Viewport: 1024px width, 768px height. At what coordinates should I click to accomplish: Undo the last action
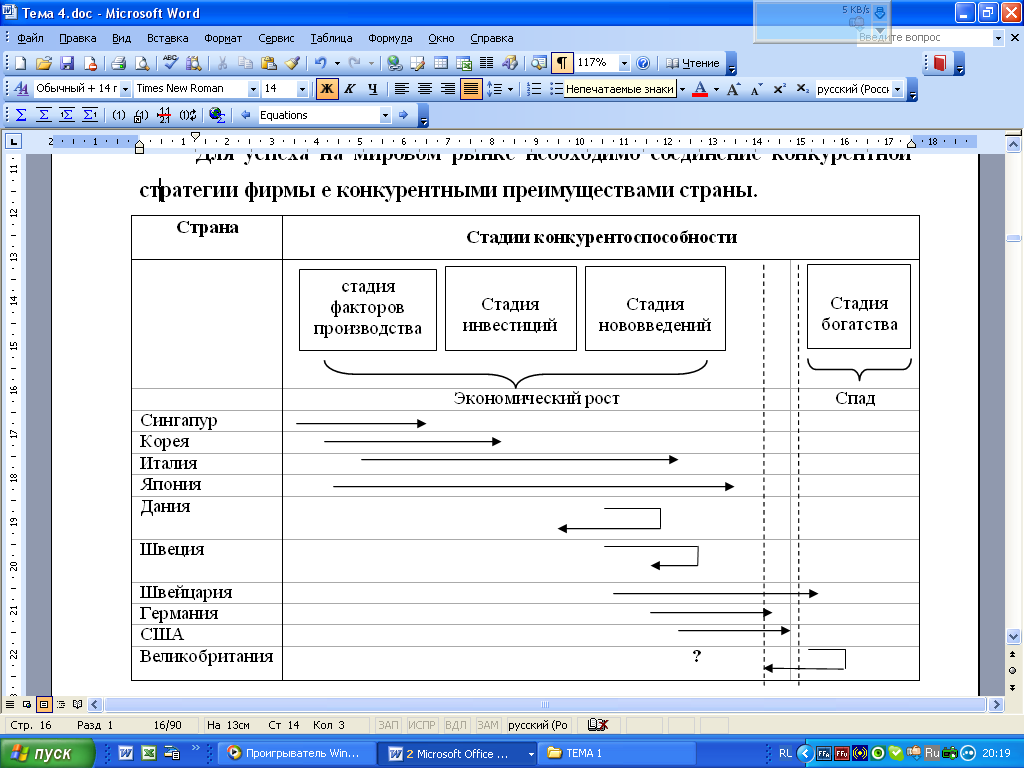[x=321, y=63]
